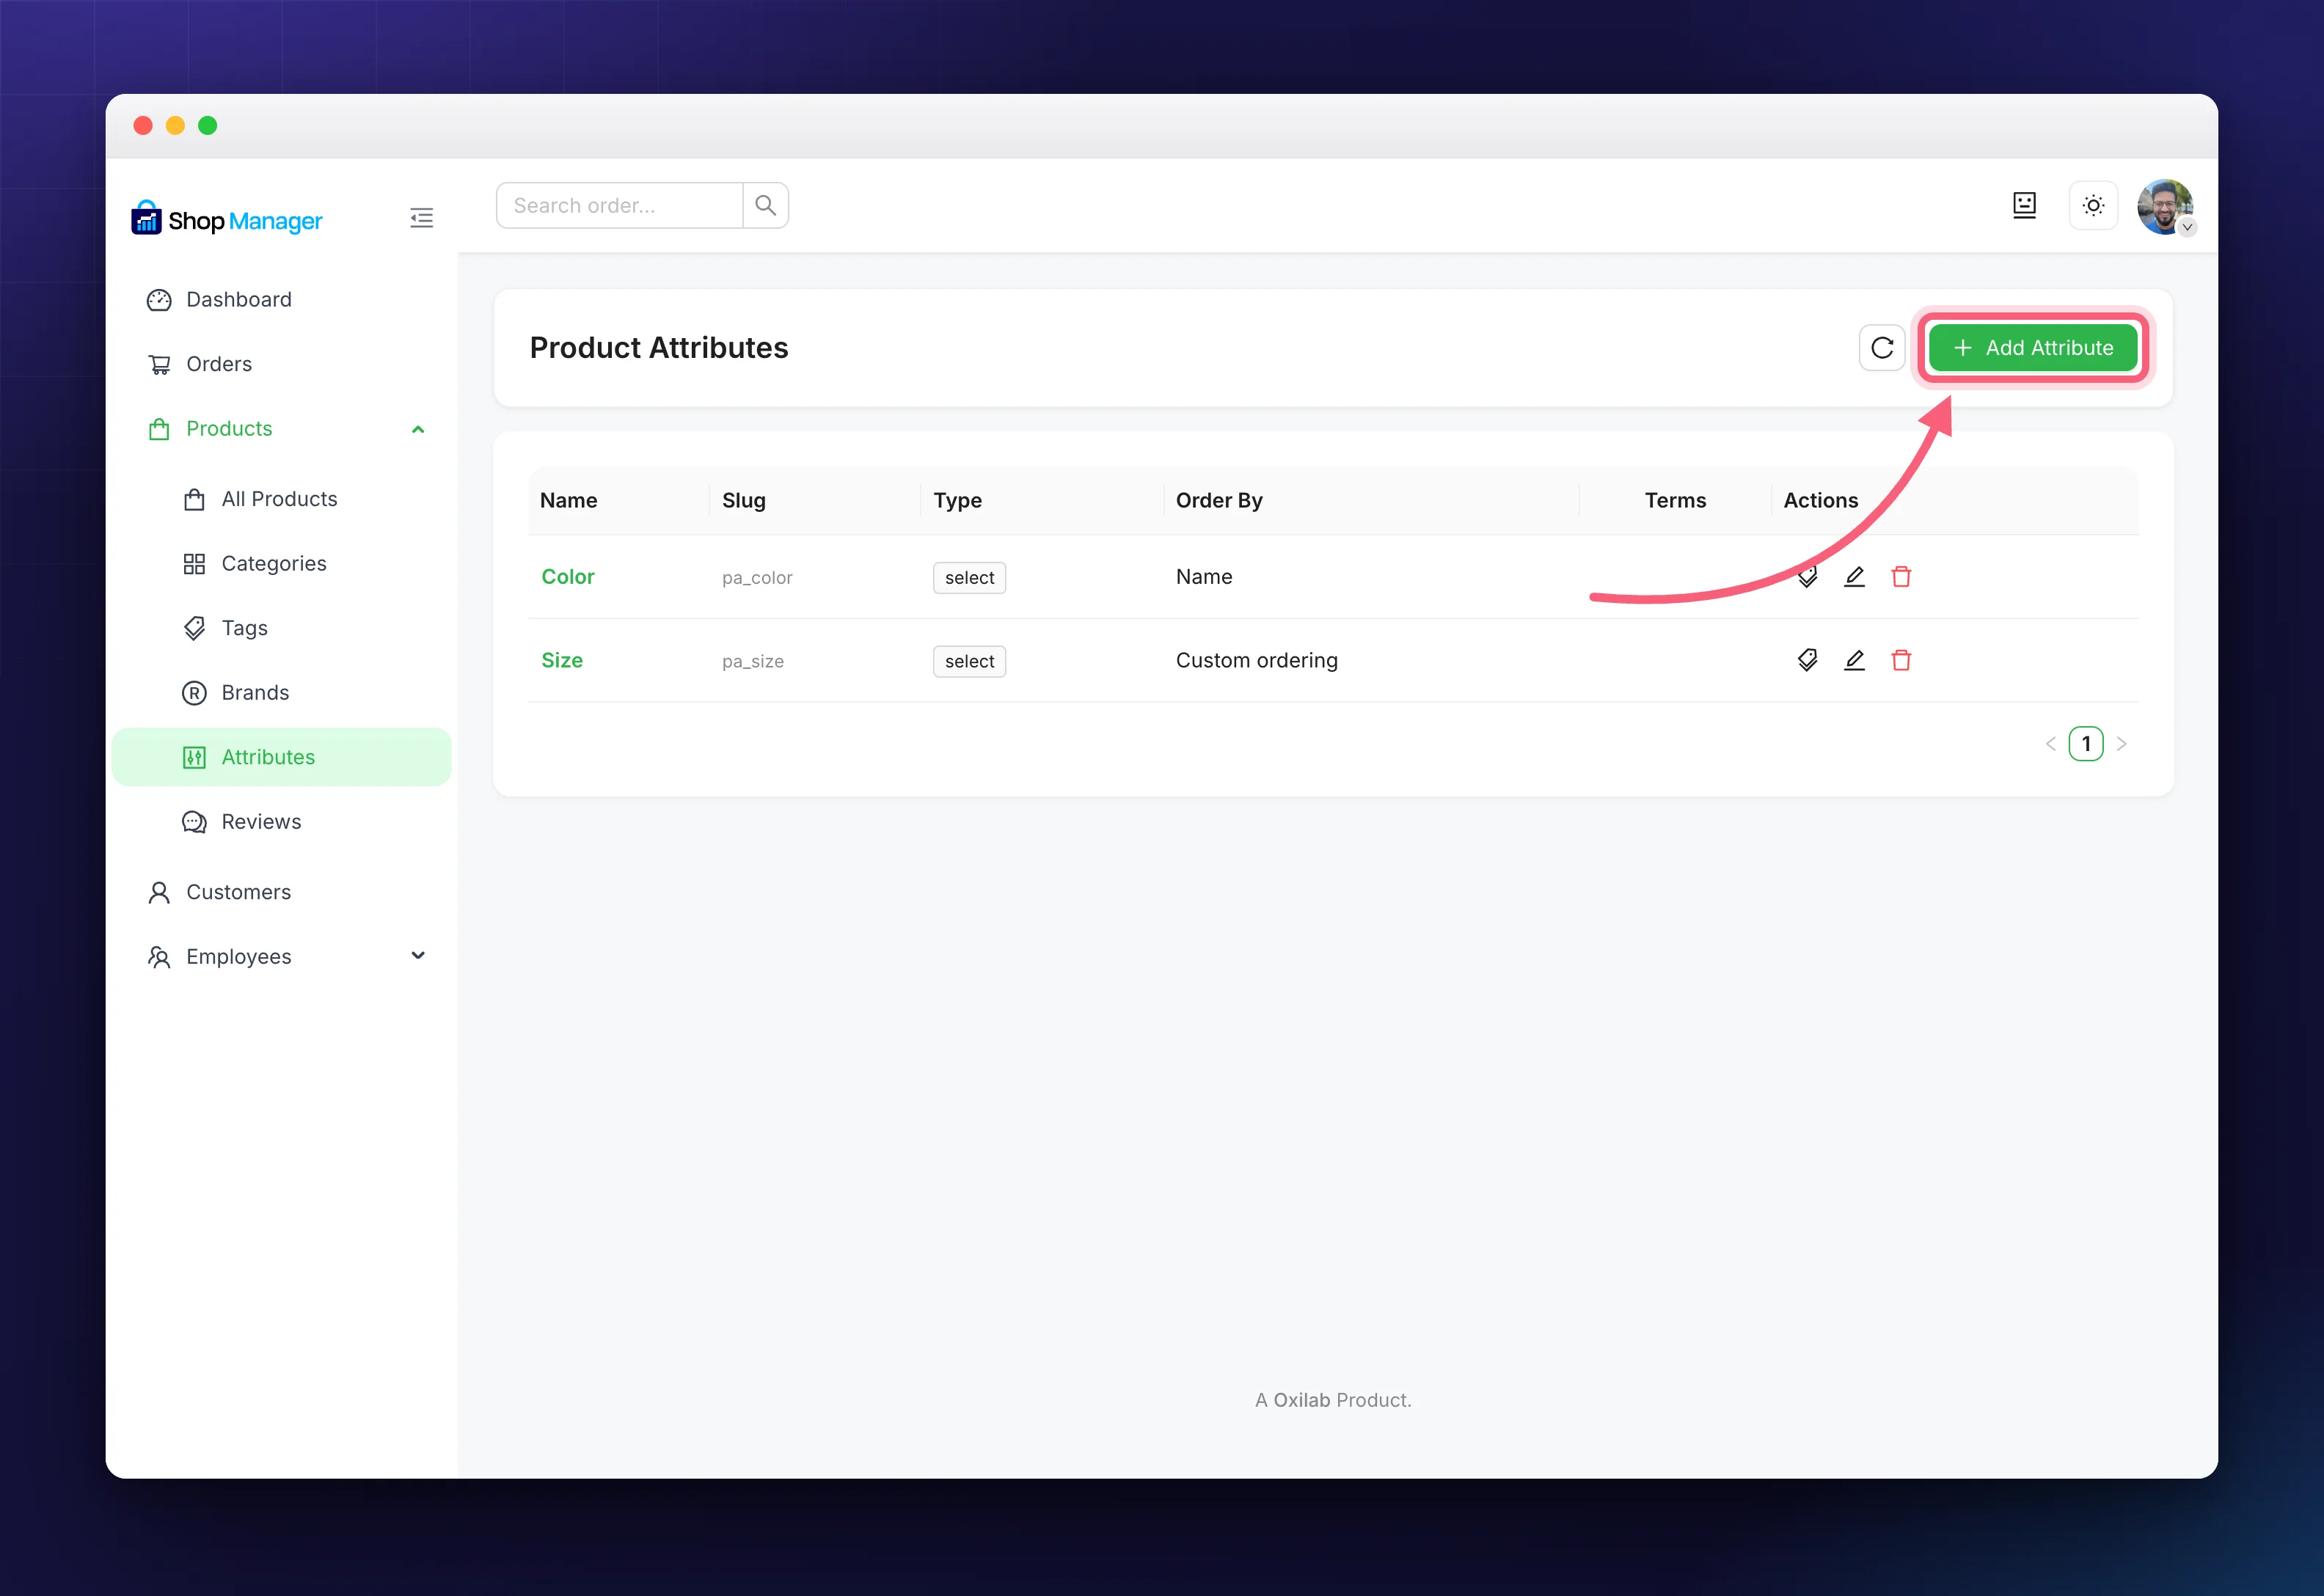Refresh the Product Attributes list

(1882, 348)
